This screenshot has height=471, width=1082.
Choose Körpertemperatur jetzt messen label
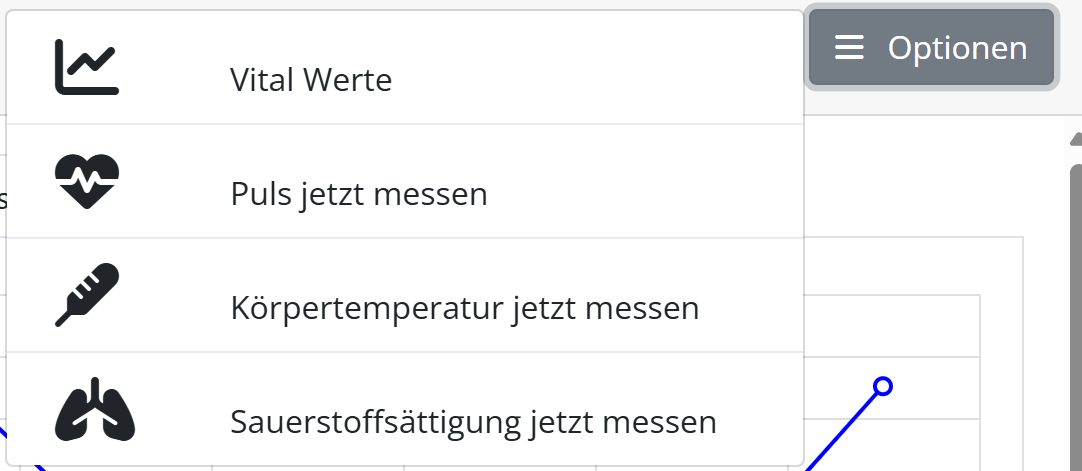click(464, 308)
